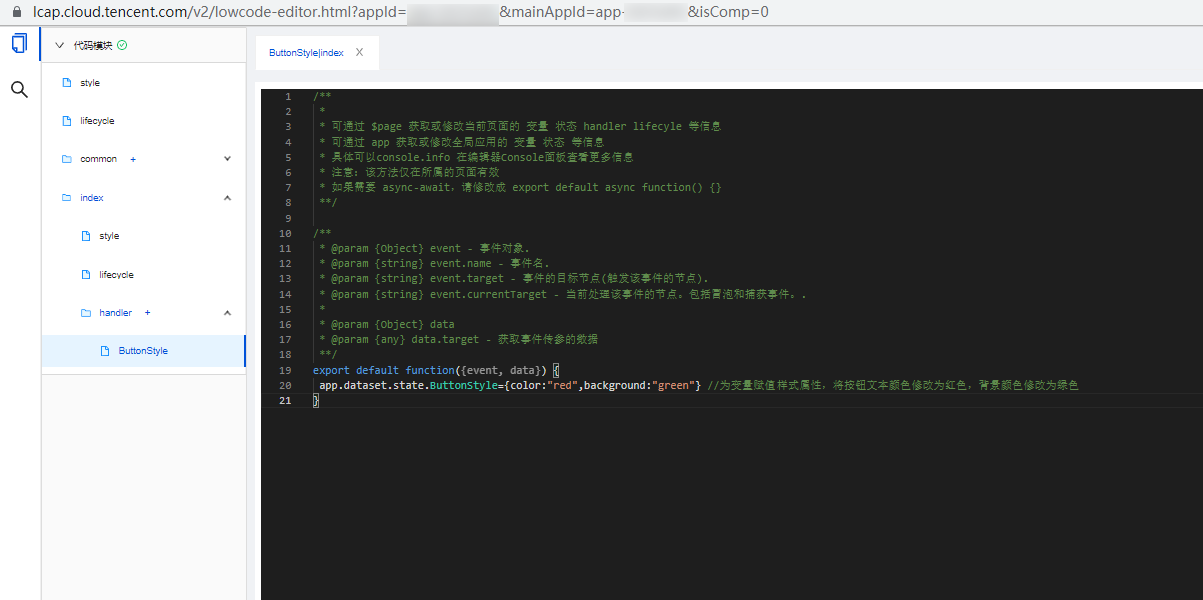Expand the common folder chevron
This screenshot has height=600, width=1203.
[x=227, y=159]
